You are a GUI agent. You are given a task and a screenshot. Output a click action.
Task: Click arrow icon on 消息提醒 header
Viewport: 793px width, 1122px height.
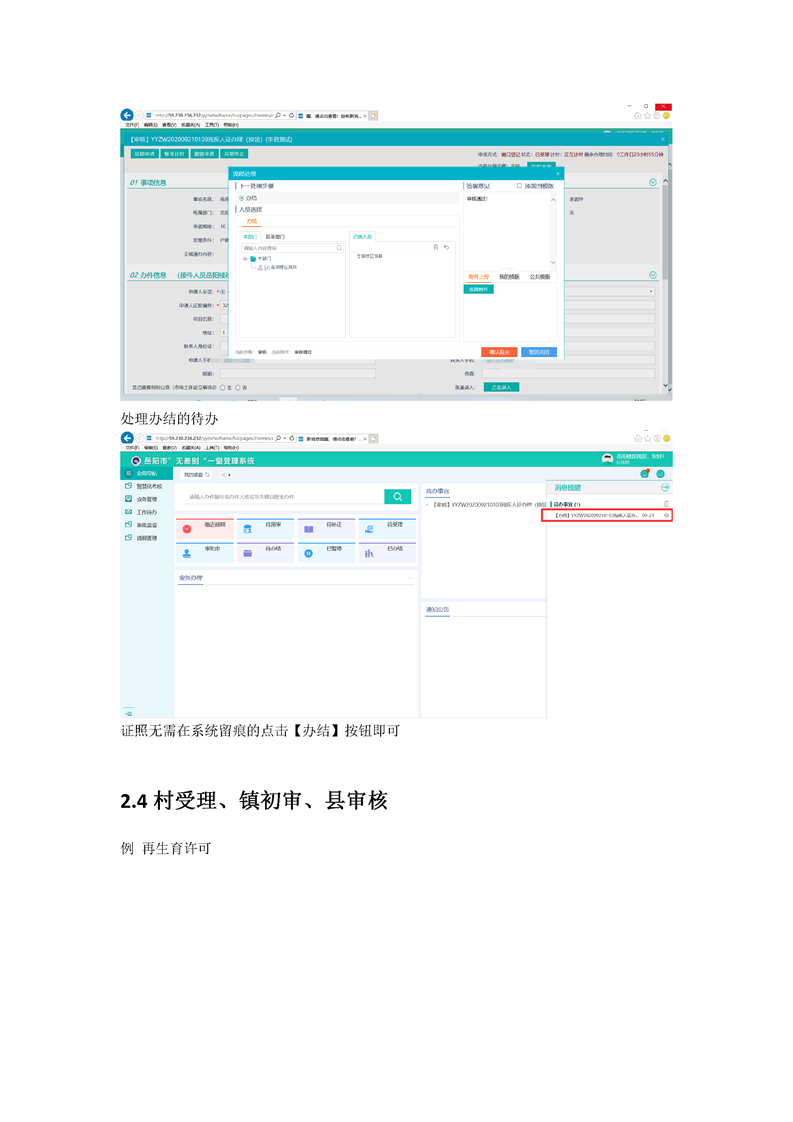(665, 487)
